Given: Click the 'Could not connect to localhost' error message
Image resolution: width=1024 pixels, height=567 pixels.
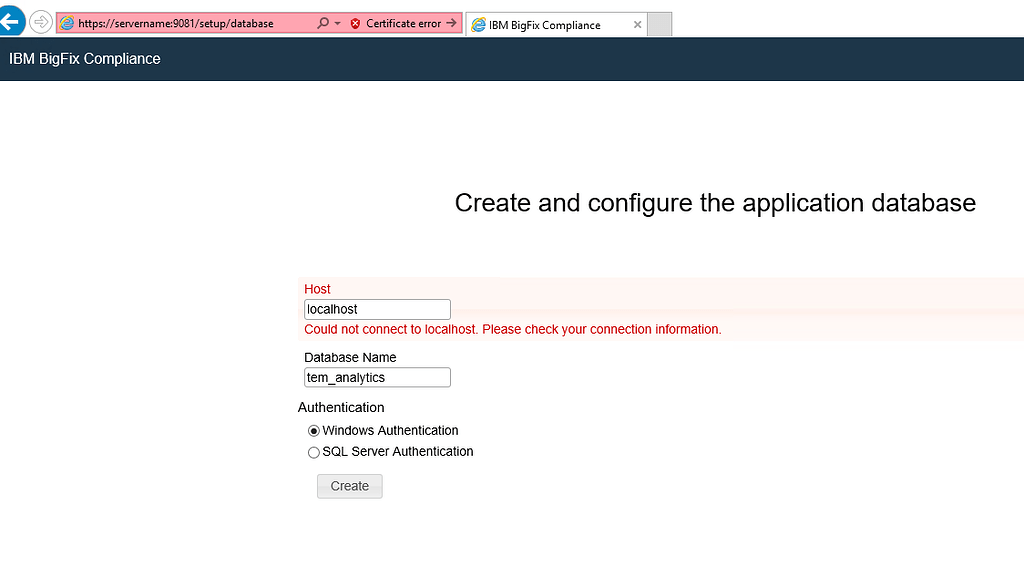Looking at the screenshot, I should (513, 329).
